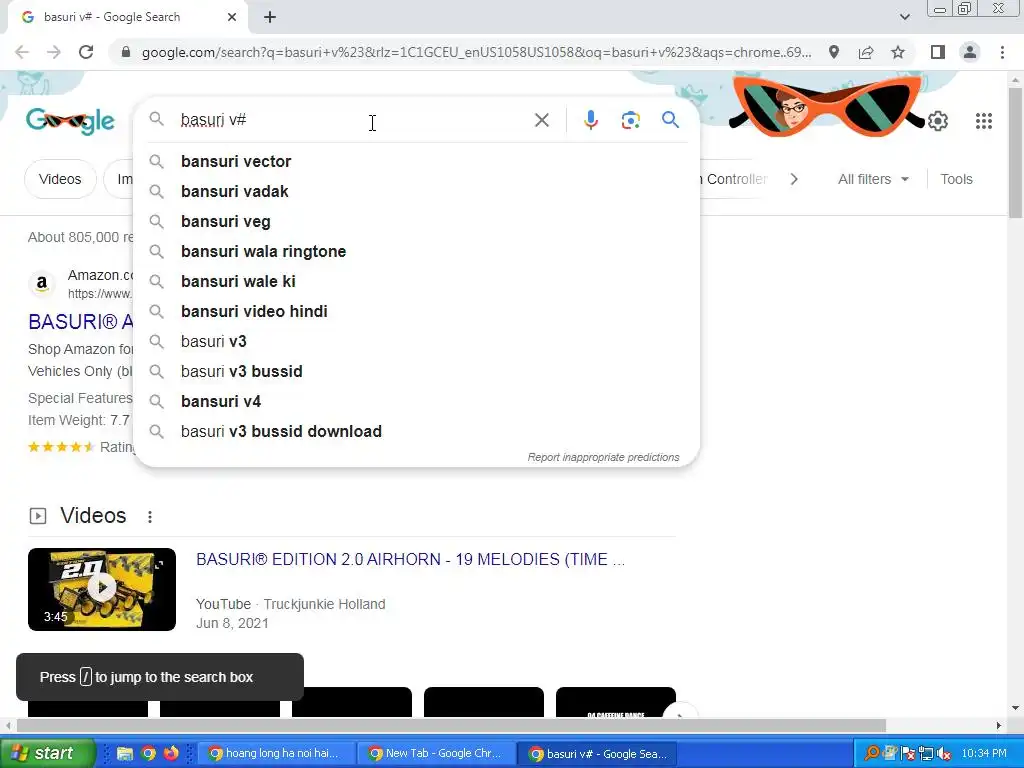This screenshot has width=1024, height=768.
Task: Close the 'basuri v# - Google Search' tab
Action: click(x=232, y=17)
